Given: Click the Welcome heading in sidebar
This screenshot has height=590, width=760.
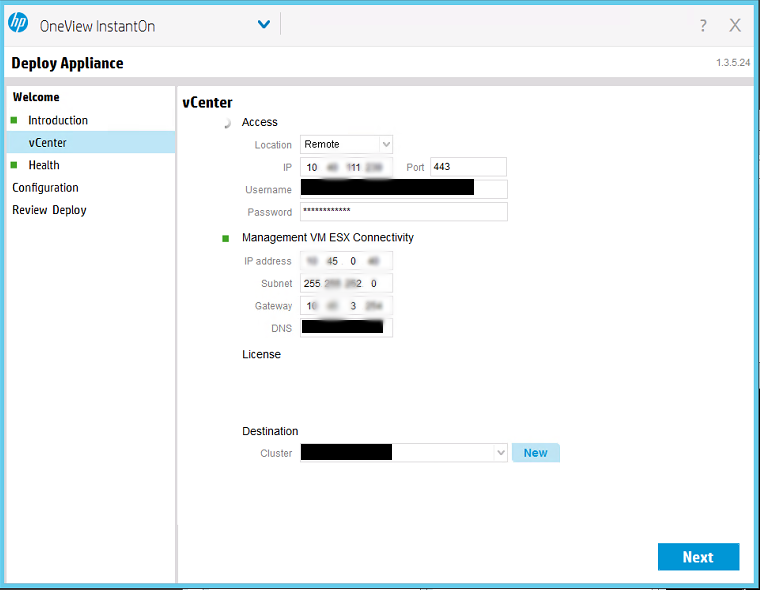Looking at the screenshot, I should (36, 97).
